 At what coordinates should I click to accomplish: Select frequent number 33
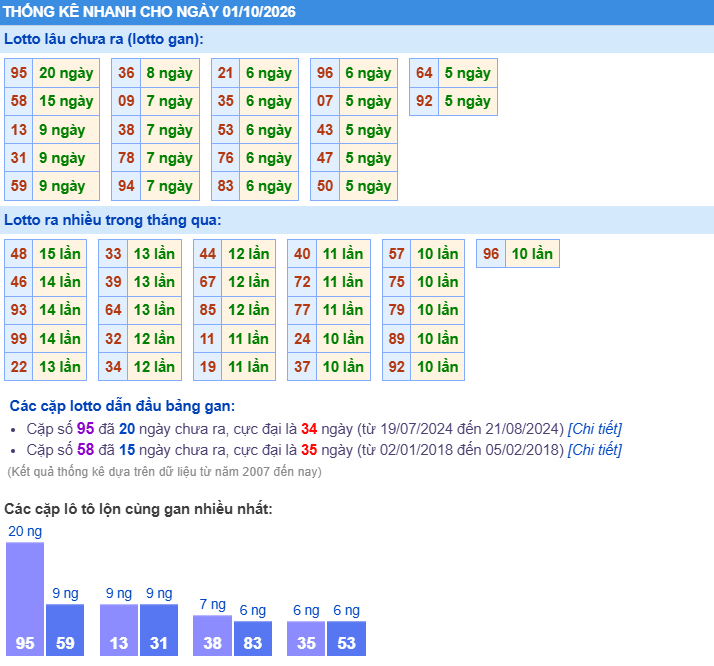(x=113, y=254)
